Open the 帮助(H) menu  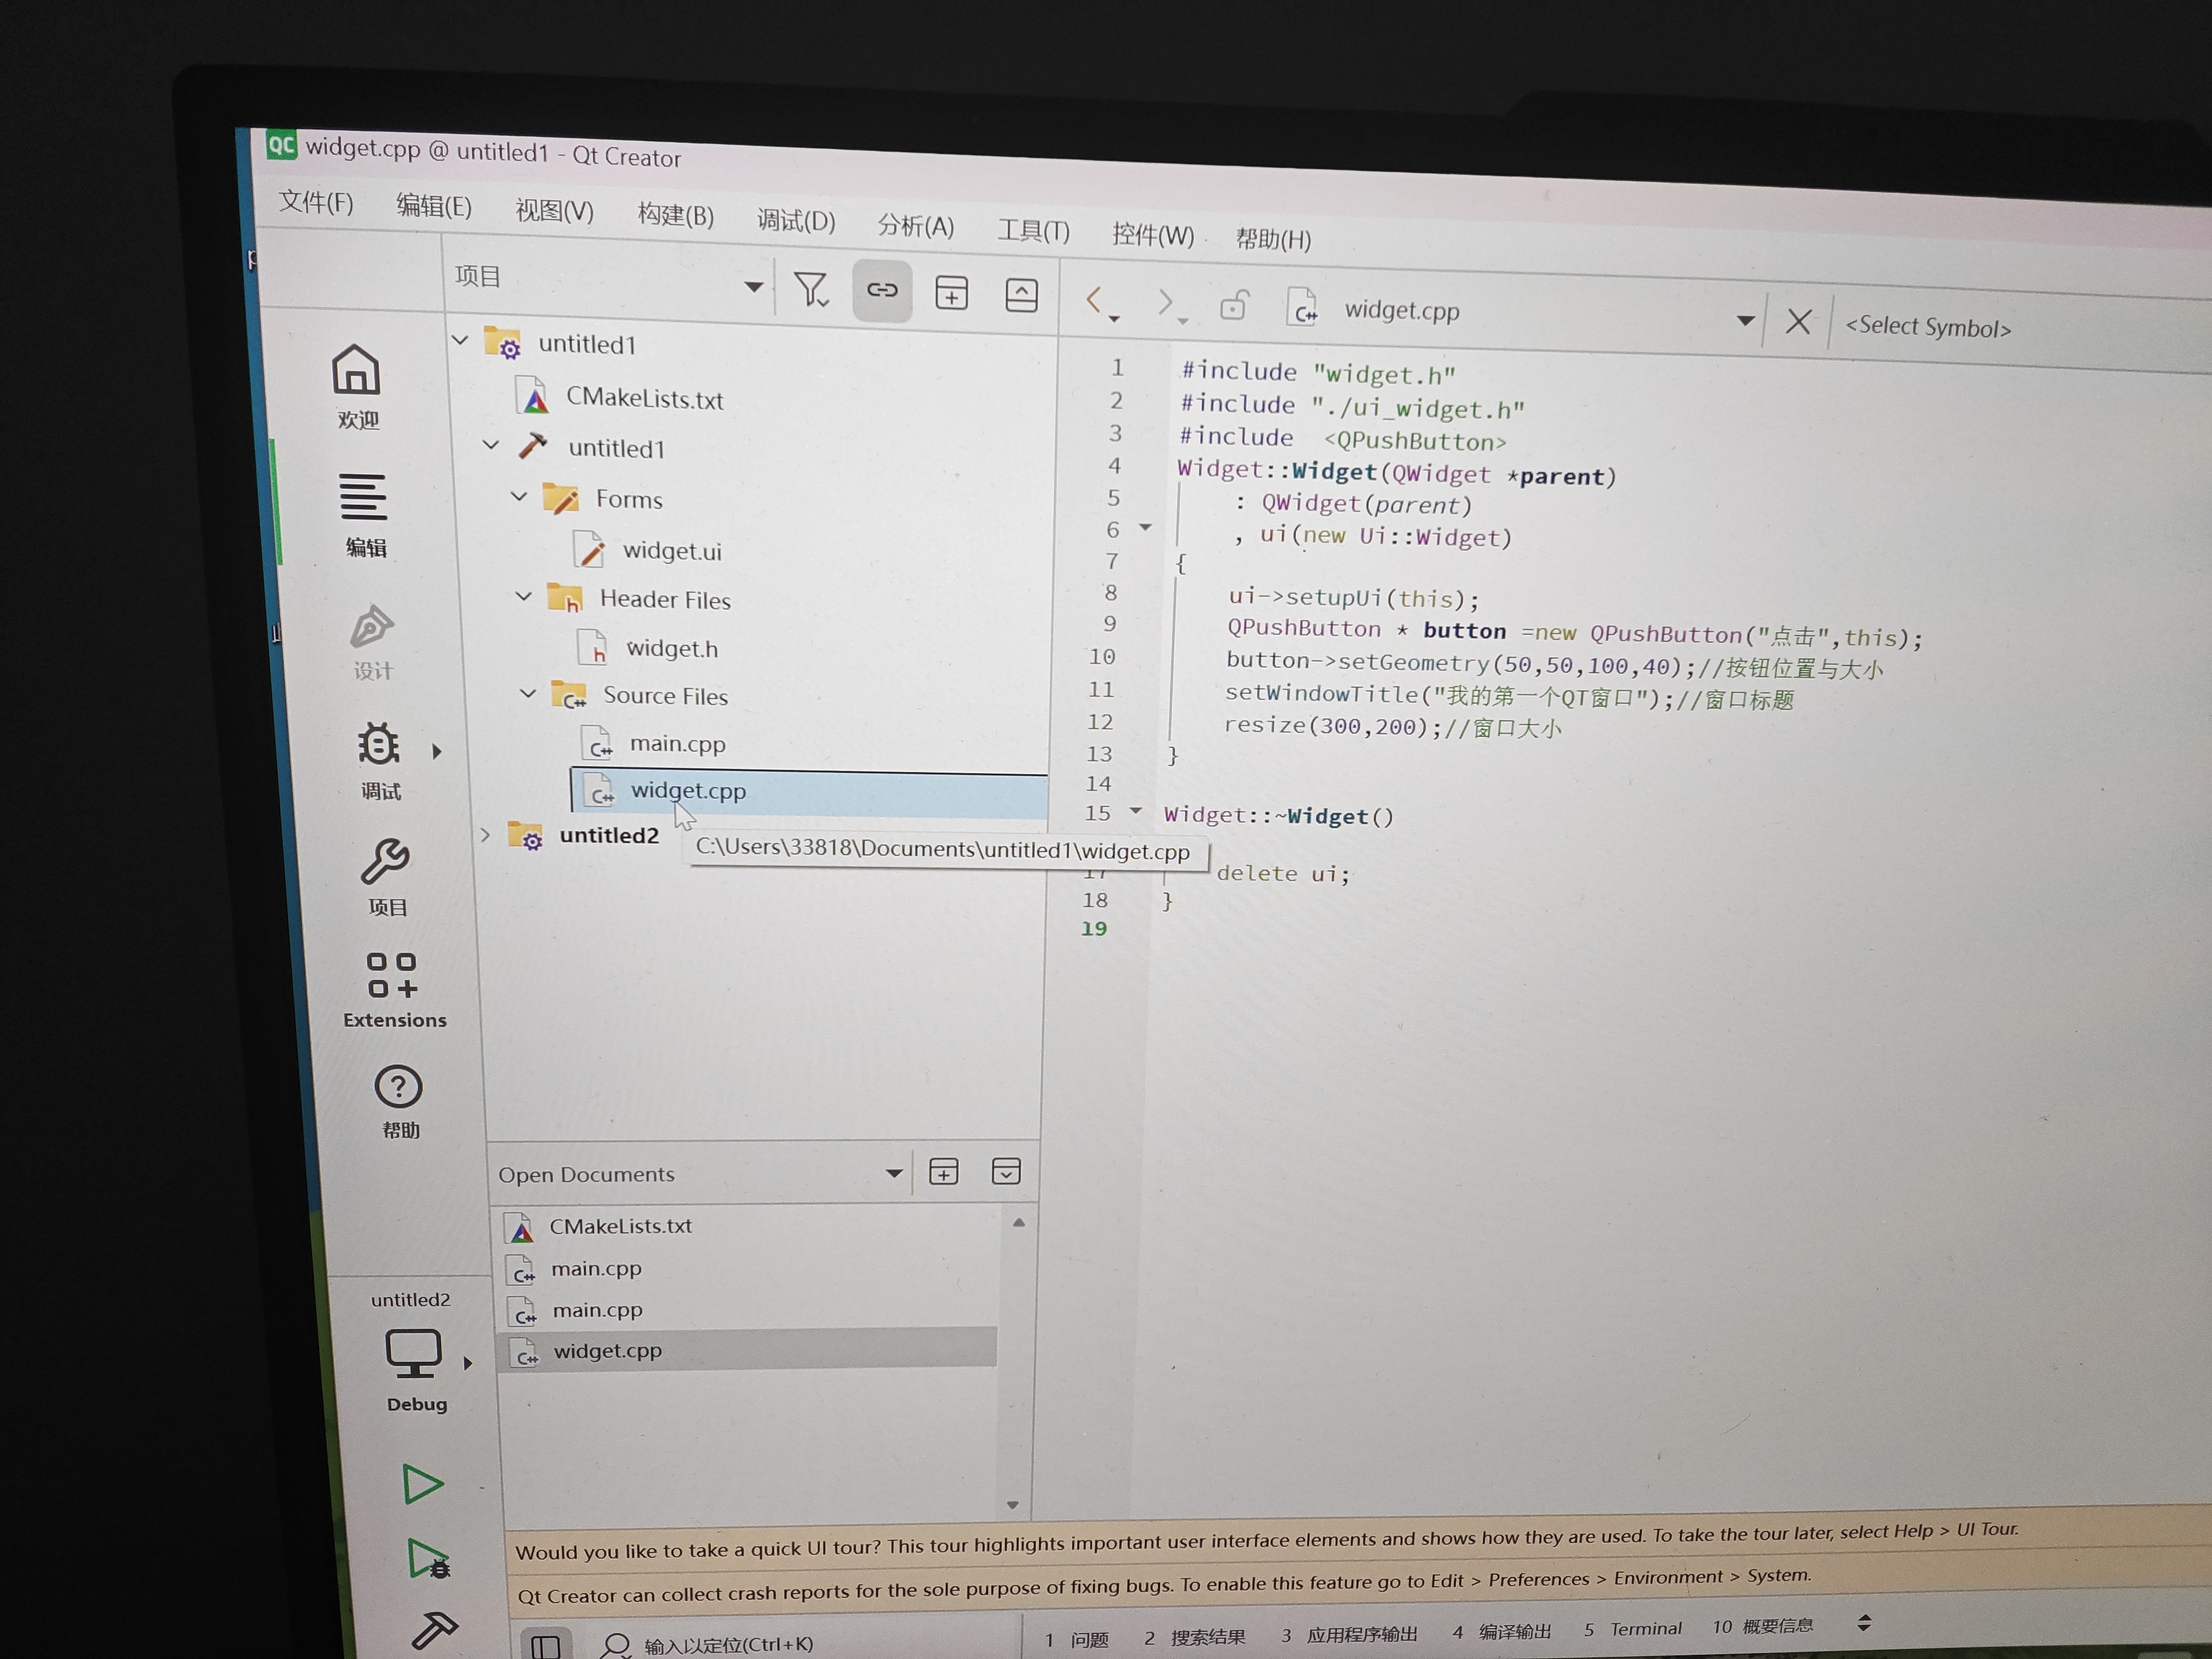[1272, 239]
